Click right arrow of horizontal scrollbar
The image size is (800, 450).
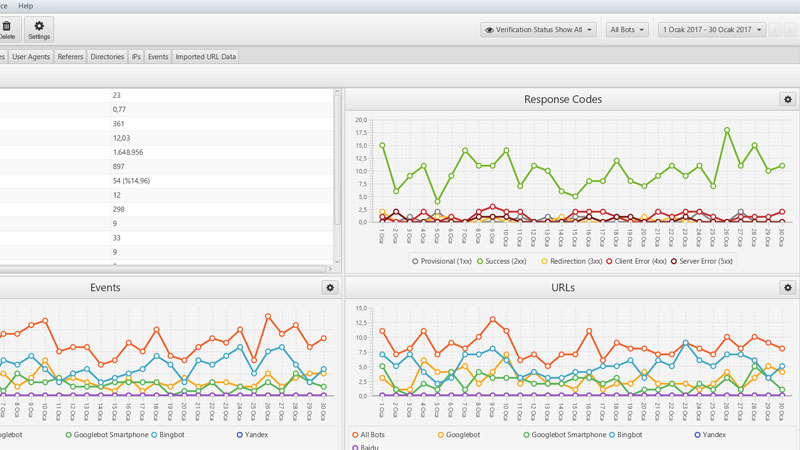[x=330, y=268]
